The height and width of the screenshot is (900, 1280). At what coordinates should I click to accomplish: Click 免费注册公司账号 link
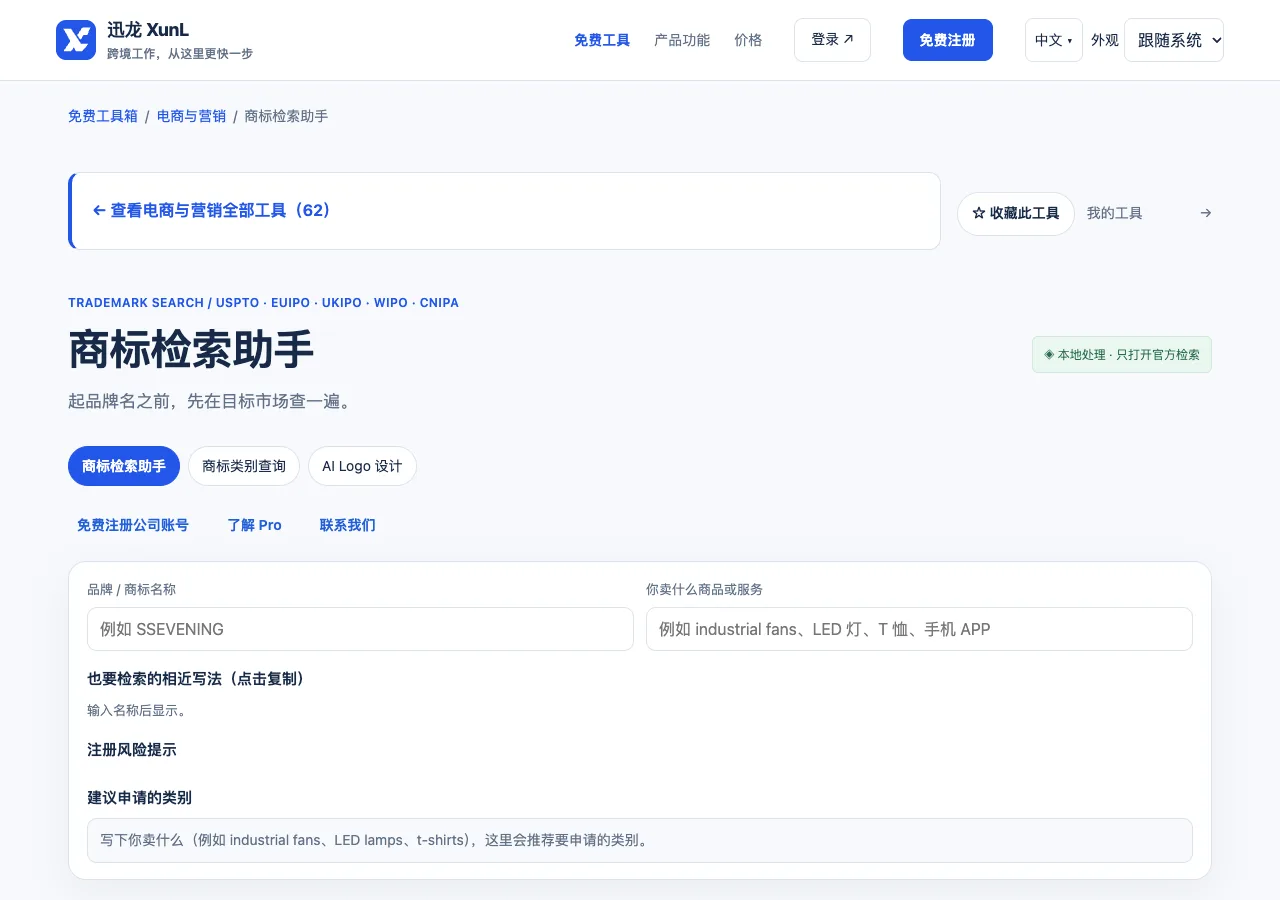tap(133, 525)
